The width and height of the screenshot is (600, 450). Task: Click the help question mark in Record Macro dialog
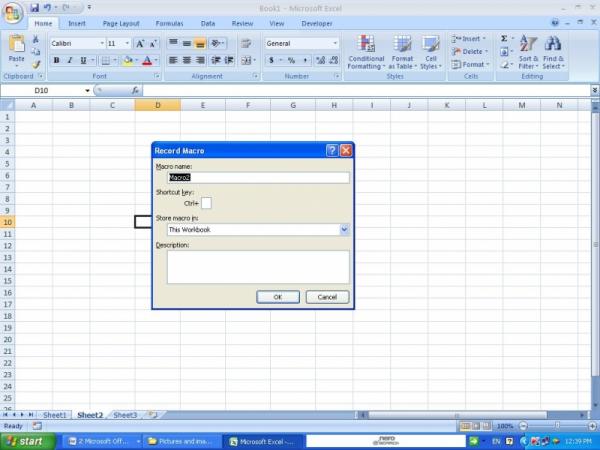click(331, 150)
